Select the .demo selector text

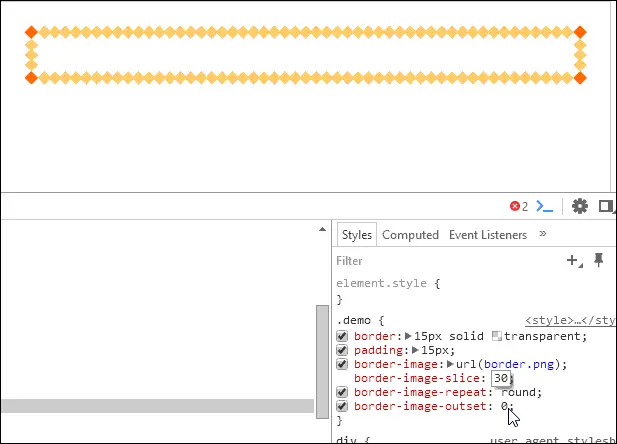(x=354, y=320)
